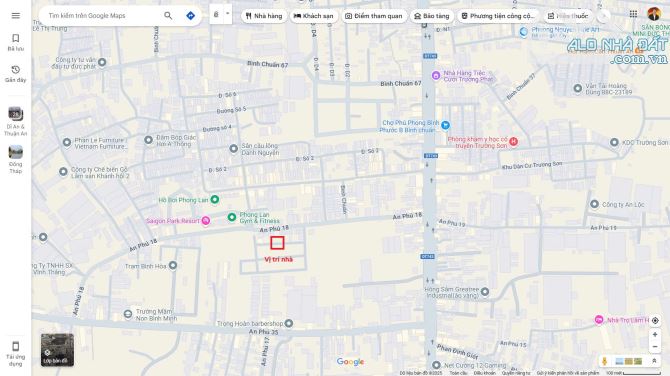Open the Lớp bản đồ layers thumbnail
The height and width of the screenshot is (376, 670).
pos(57,350)
